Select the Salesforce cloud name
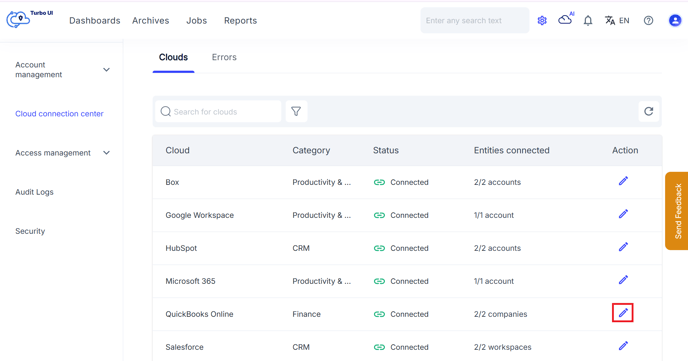Viewport: 688px width, 361px height. click(184, 347)
